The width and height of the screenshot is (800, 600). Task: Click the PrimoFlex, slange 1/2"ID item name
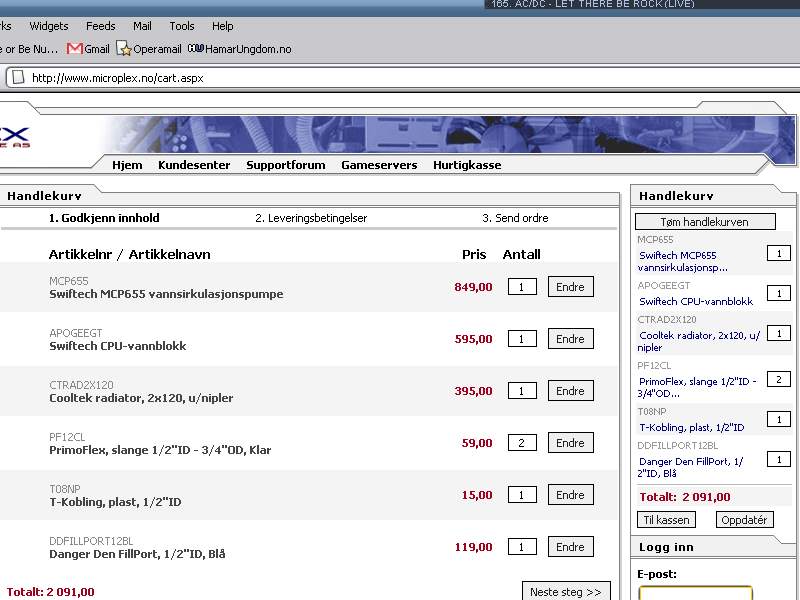click(x=160, y=450)
